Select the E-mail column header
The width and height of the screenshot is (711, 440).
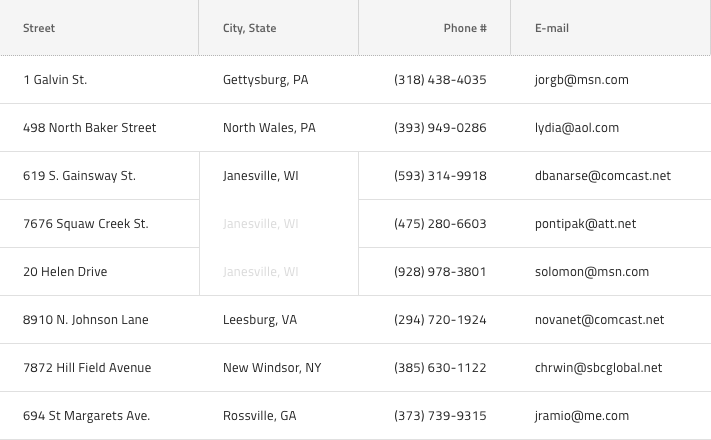(552, 28)
